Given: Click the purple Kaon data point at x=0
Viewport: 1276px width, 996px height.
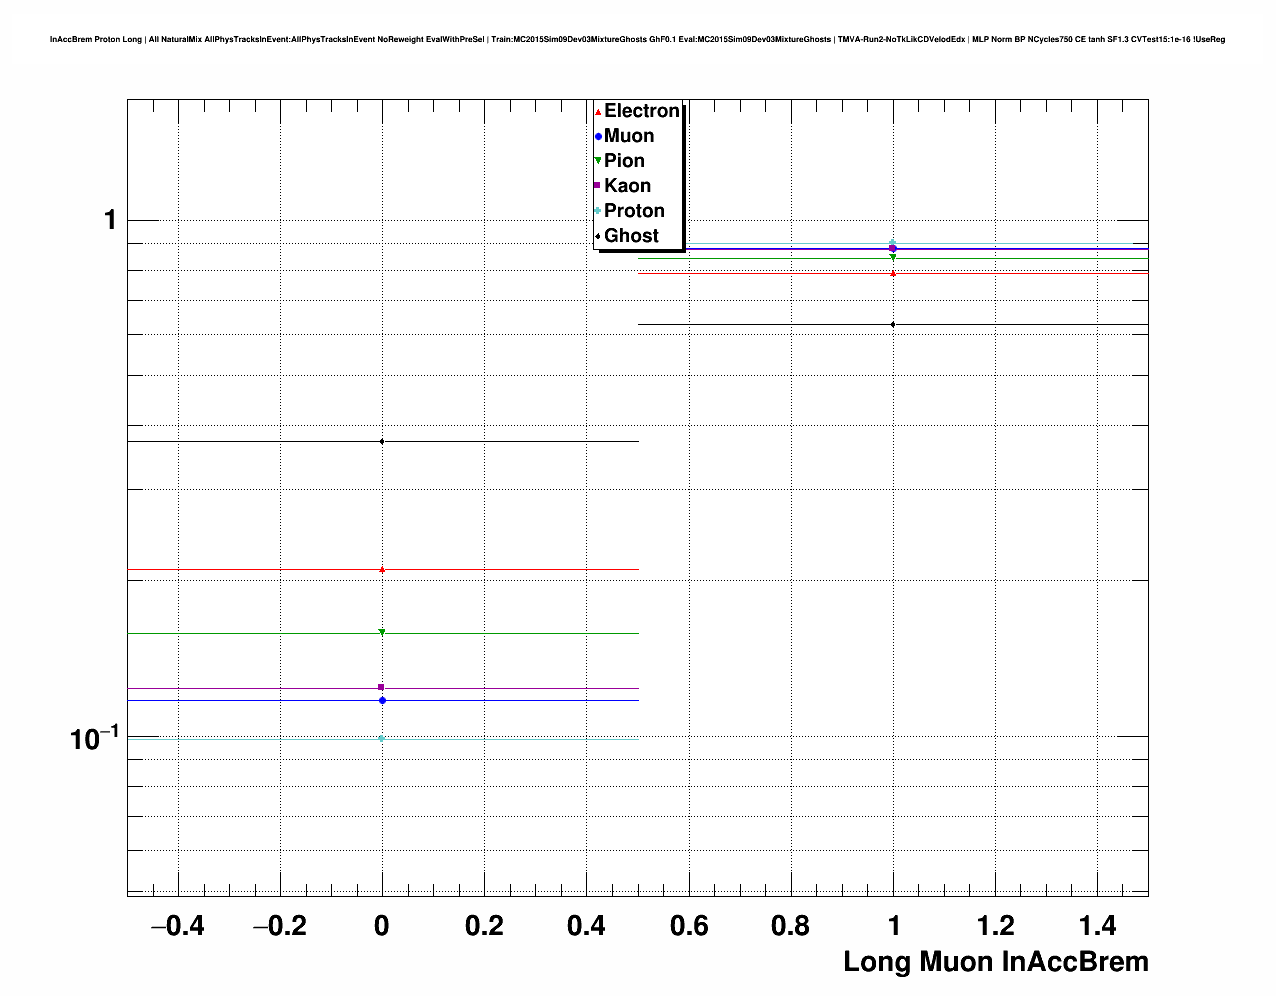Looking at the screenshot, I should 382,687.
